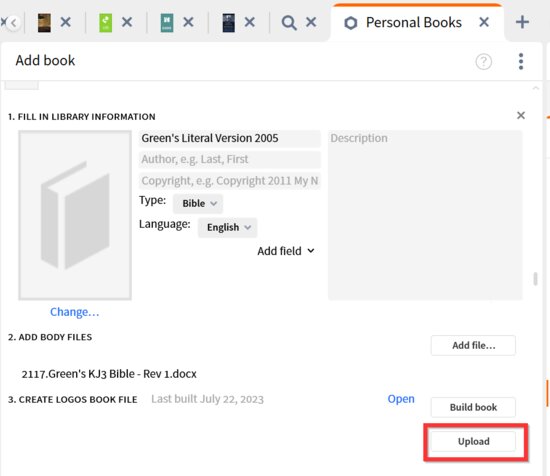Open the Type dropdown showing Bible
This screenshot has width=550, height=476.
click(x=198, y=203)
